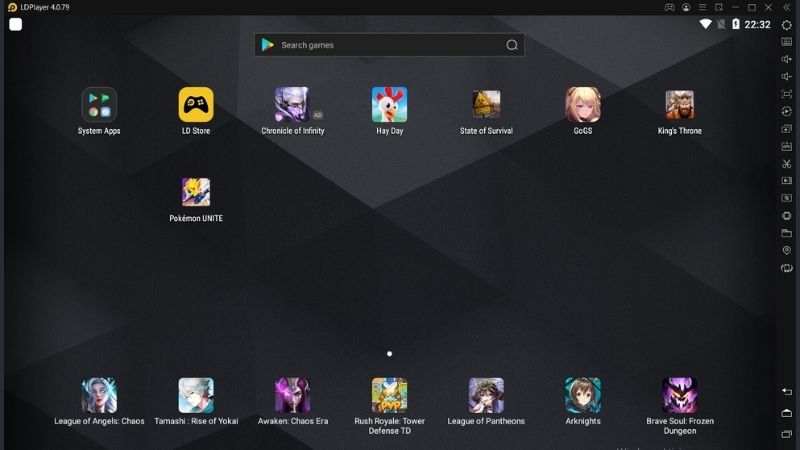Click the white square at top-left
The height and width of the screenshot is (450, 800).
[15, 24]
